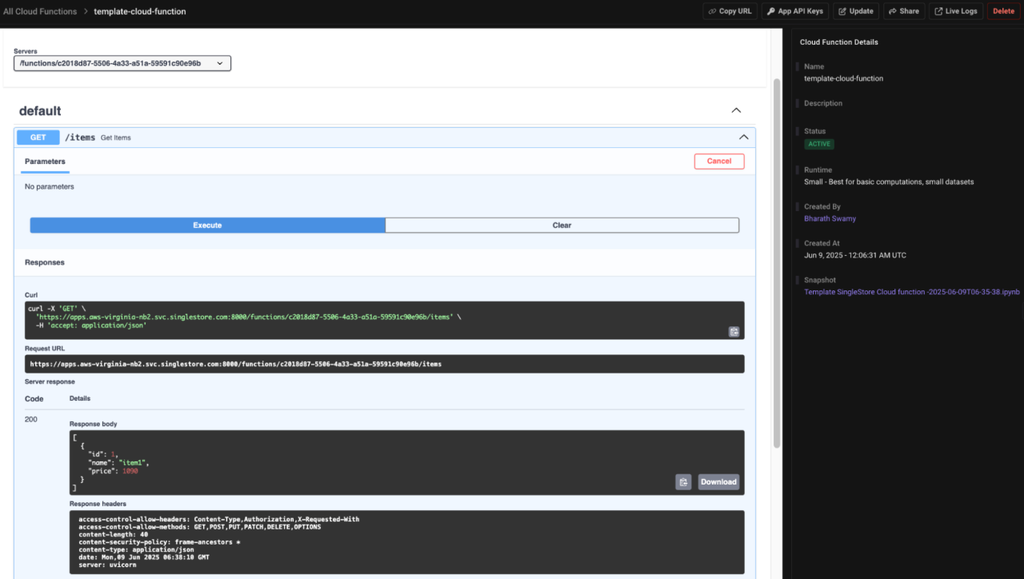1024x579 pixels.
Task: Click the 200 response code
Action: pos(31,419)
